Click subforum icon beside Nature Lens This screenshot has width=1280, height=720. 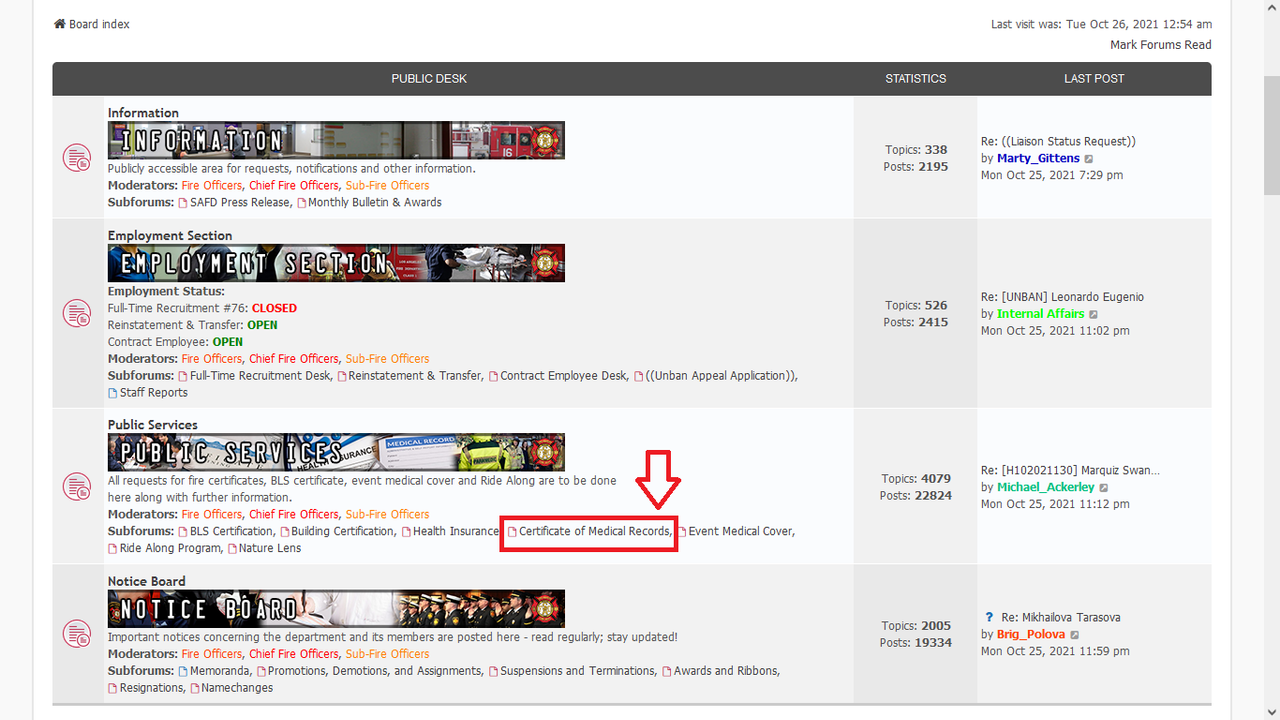point(232,549)
